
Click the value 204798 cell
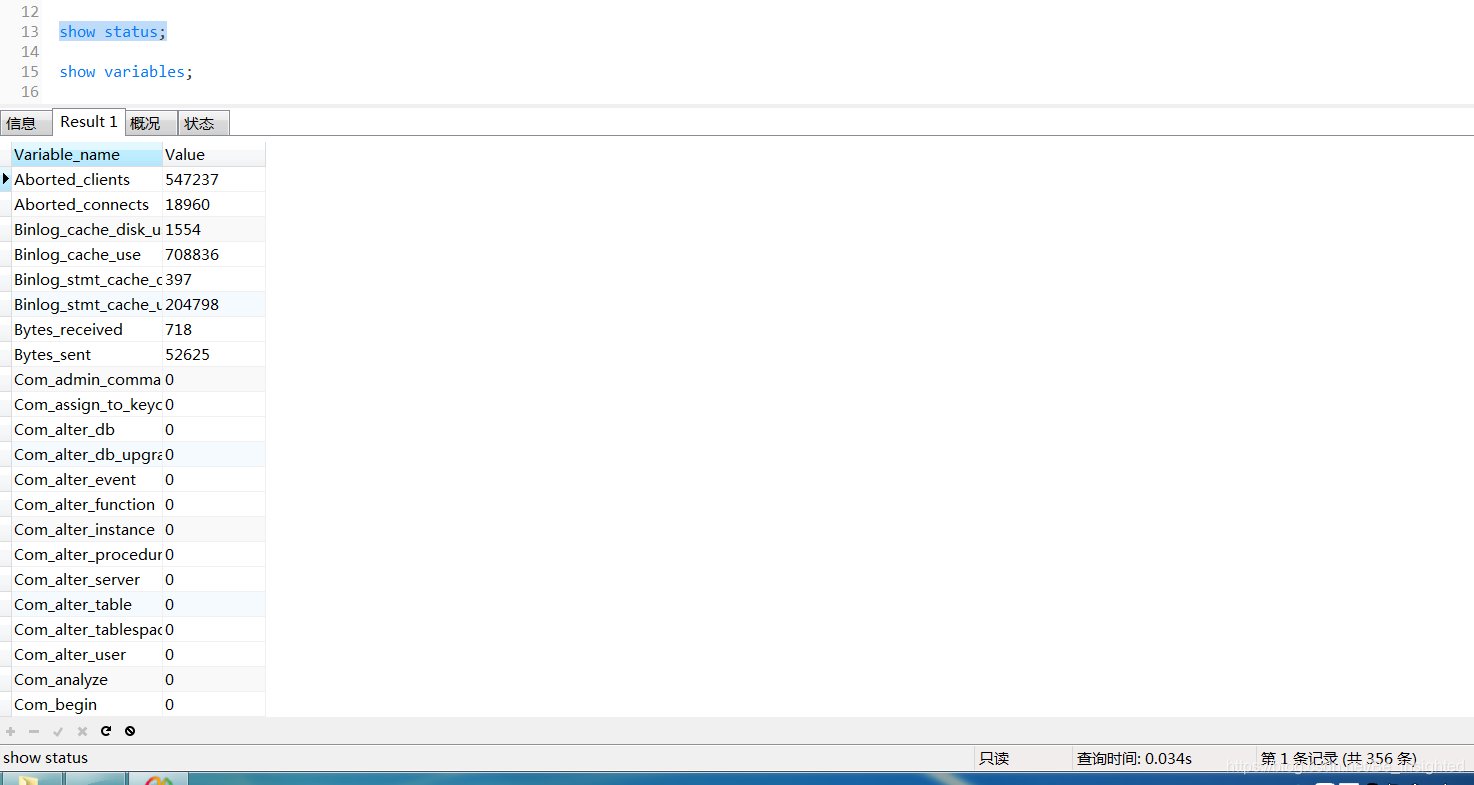tap(214, 304)
